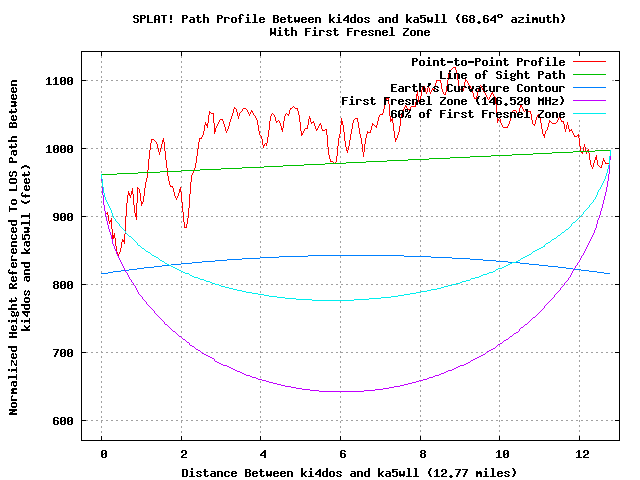Click the cyan legend line sample for 60% Fresnel
Image resolution: width=640 pixels, height=480 pixels.
click(589, 114)
